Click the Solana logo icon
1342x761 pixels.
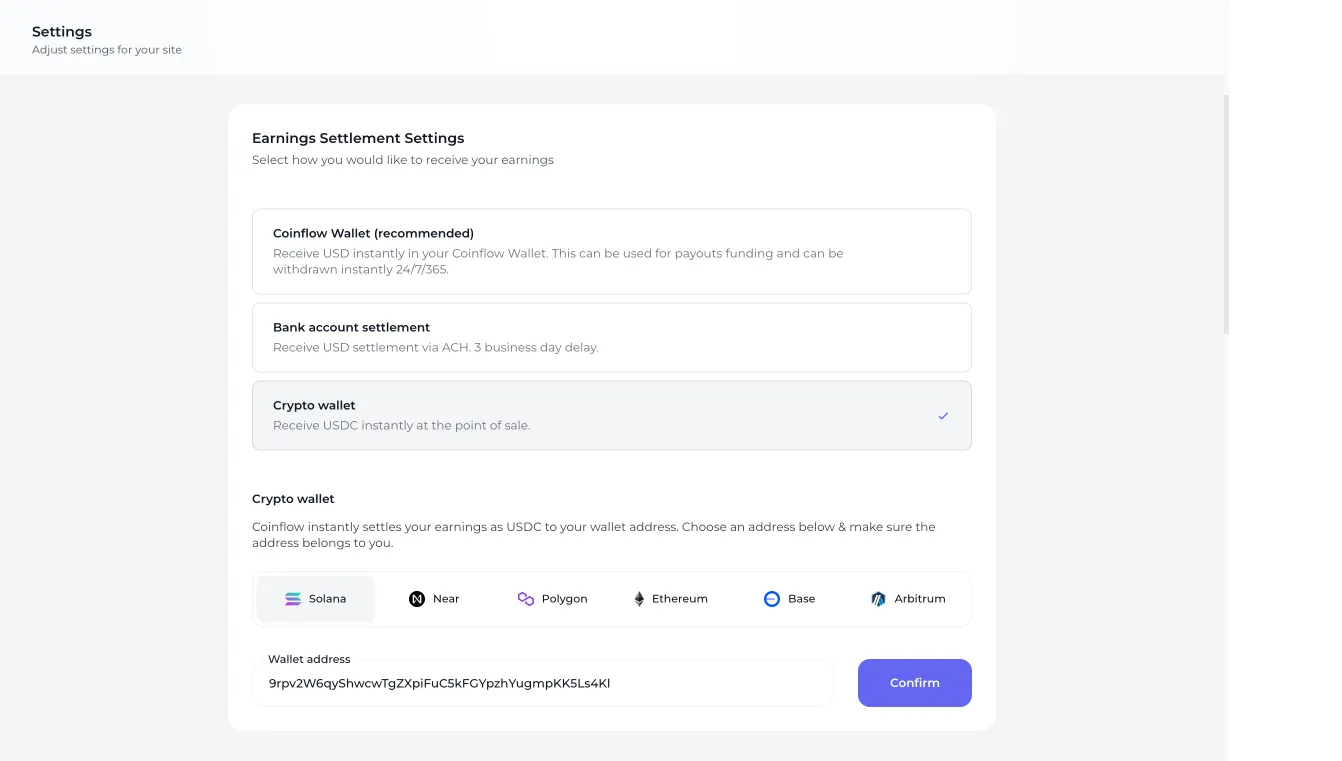(293, 599)
